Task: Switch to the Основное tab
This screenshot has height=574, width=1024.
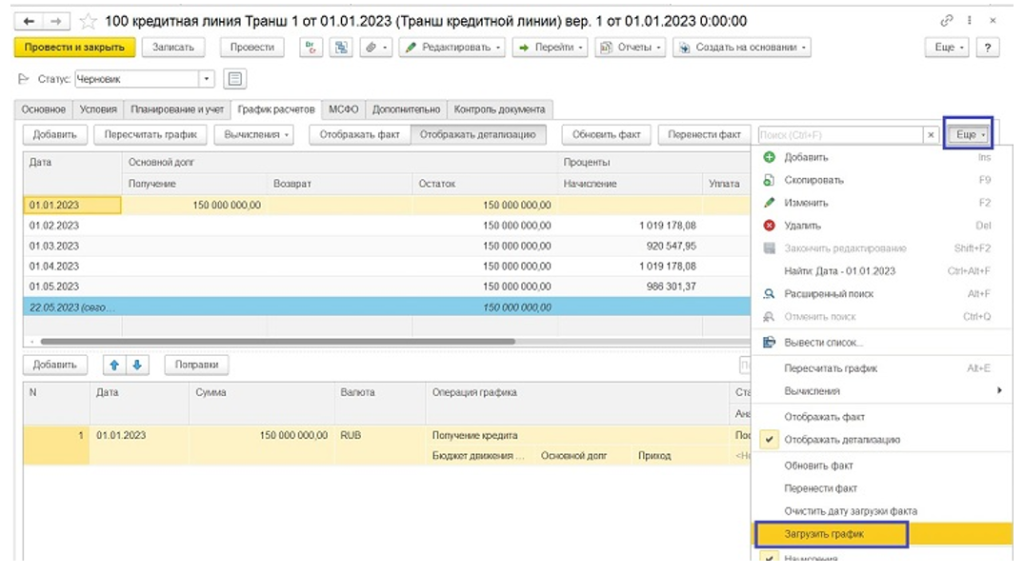Action: [x=44, y=110]
